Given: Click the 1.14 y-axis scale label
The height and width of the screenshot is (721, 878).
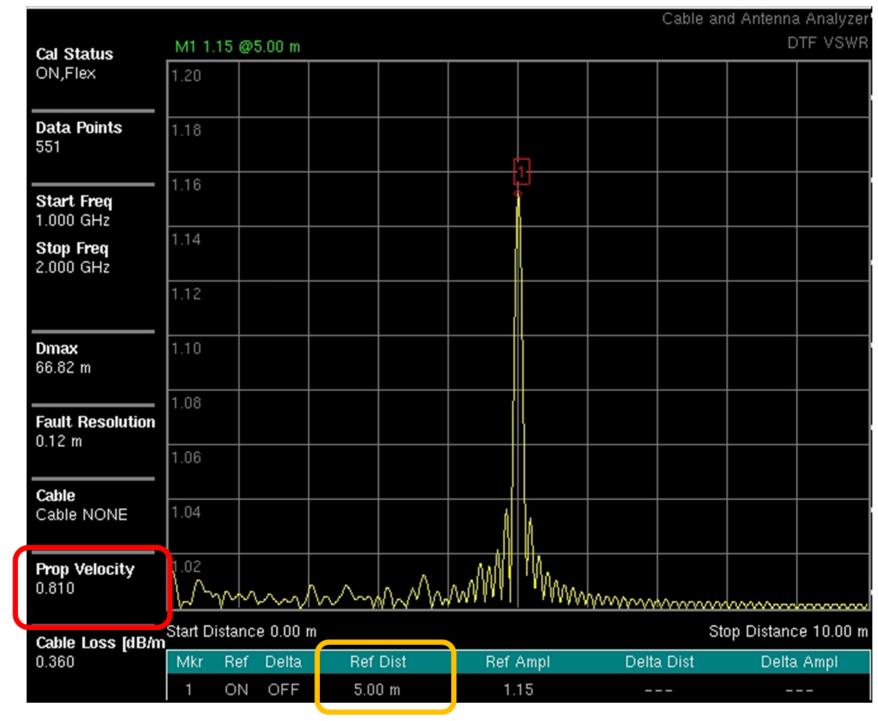Looking at the screenshot, I should (x=186, y=240).
